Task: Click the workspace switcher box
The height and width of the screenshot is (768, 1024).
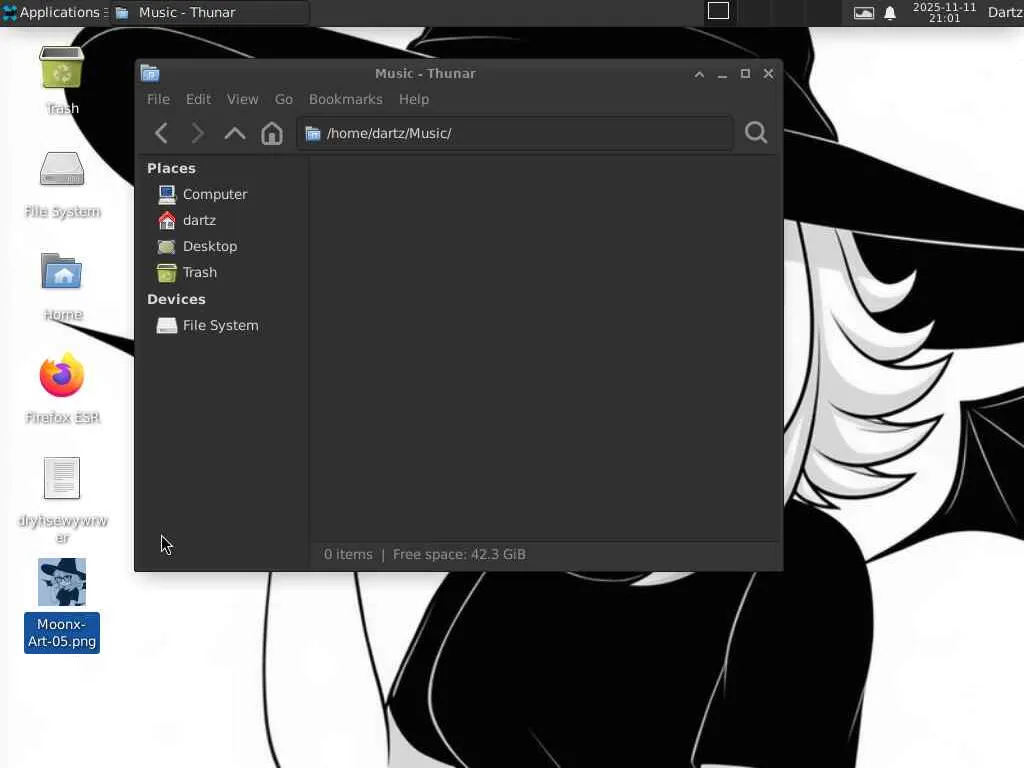Action: pyautogui.click(x=718, y=11)
